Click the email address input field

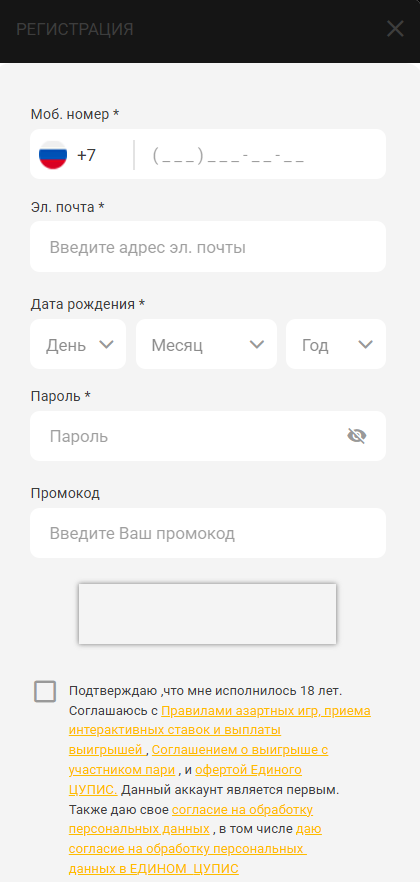coord(208,247)
